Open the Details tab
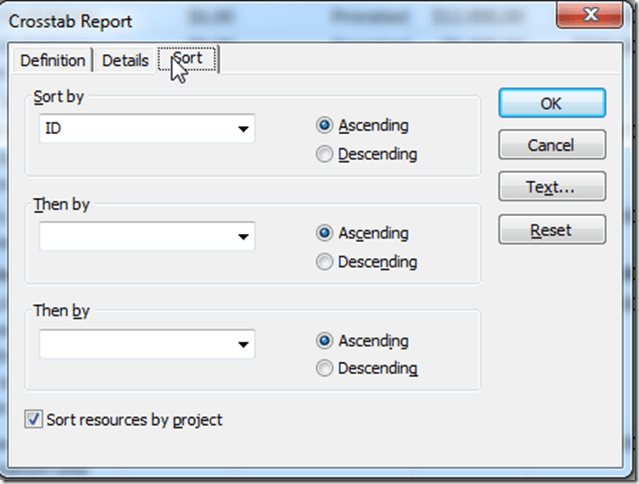The height and width of the screenshot is (484, 639). click(x=125, y=60)
